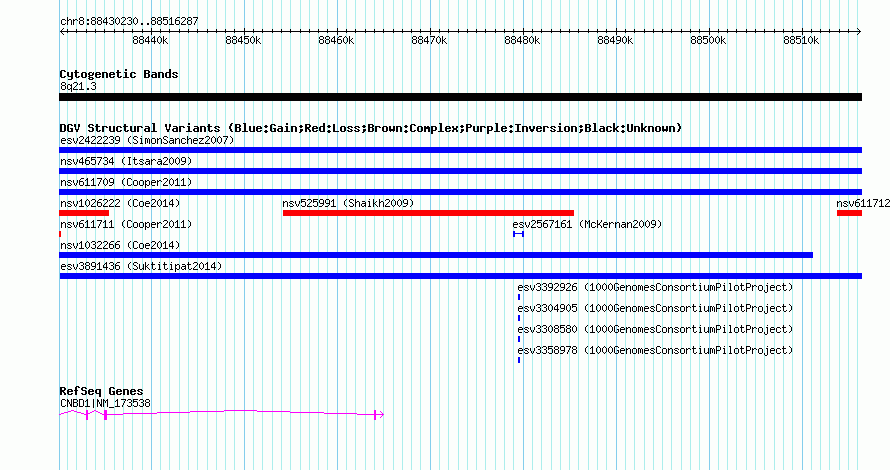The height and width of the screenshot is (470, 890).
Task: Open nsv1032266 (Coe2014) label
Action: click(120, 245)
